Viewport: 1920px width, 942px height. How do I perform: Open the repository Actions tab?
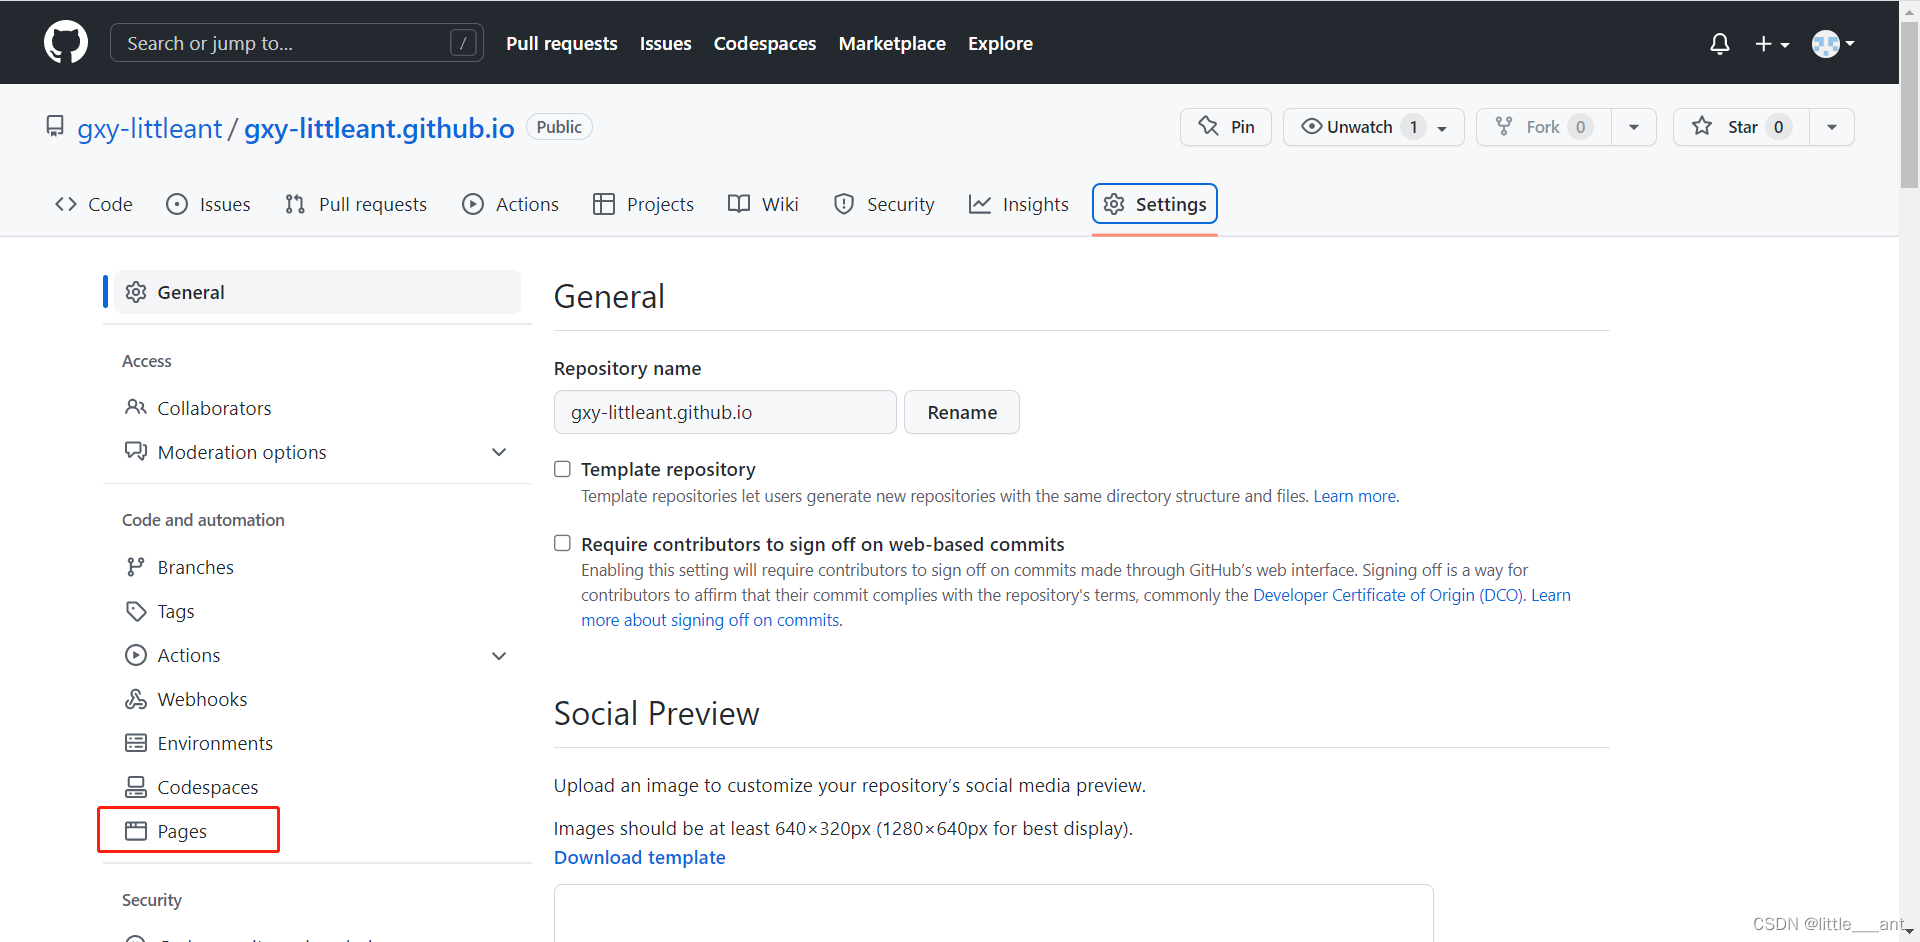[510, 204]
